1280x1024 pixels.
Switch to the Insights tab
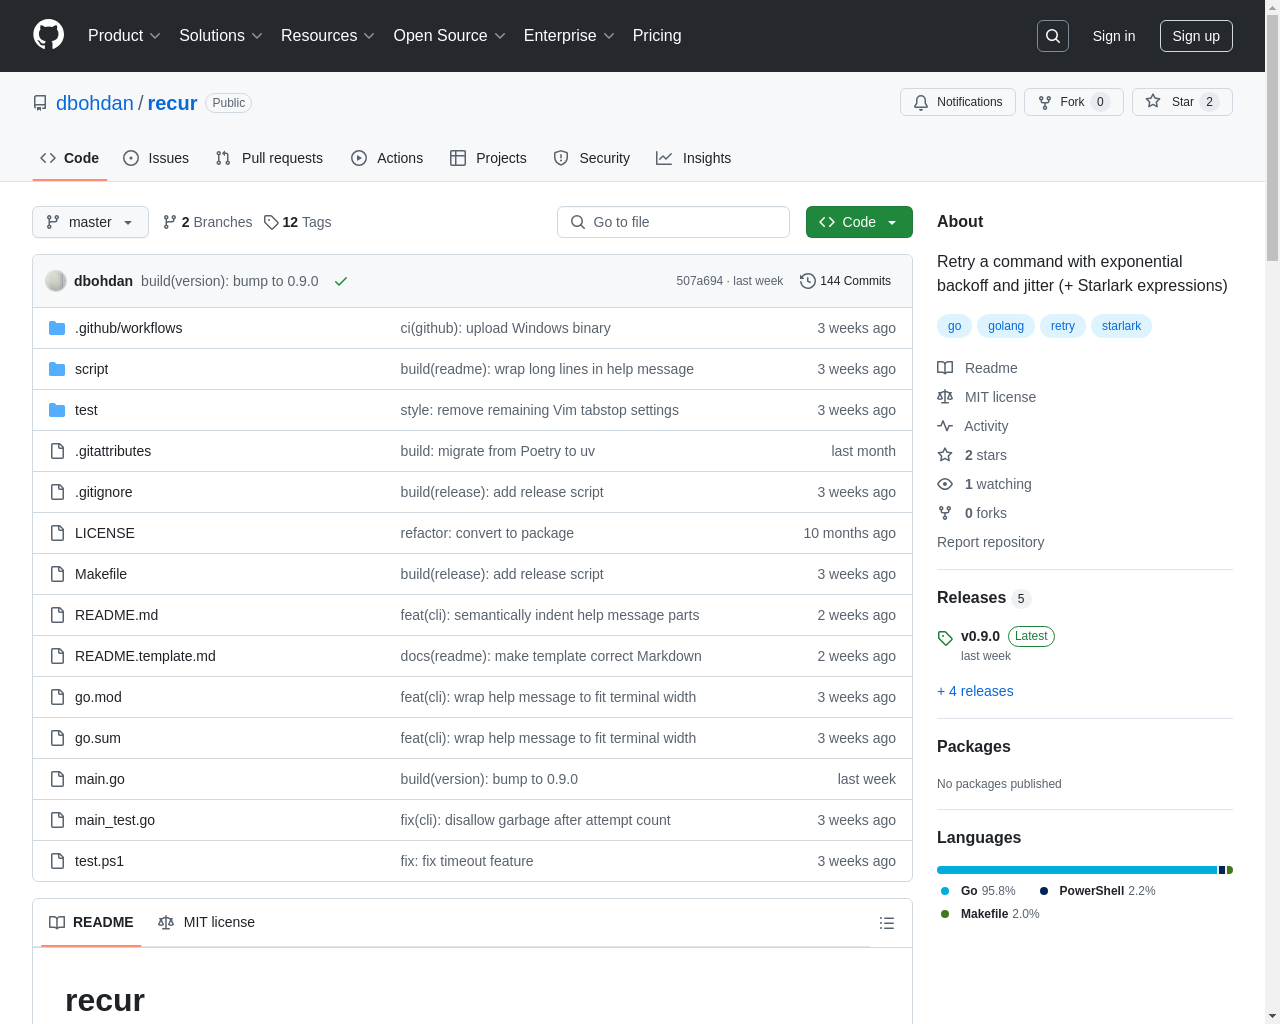coord(693,158)
